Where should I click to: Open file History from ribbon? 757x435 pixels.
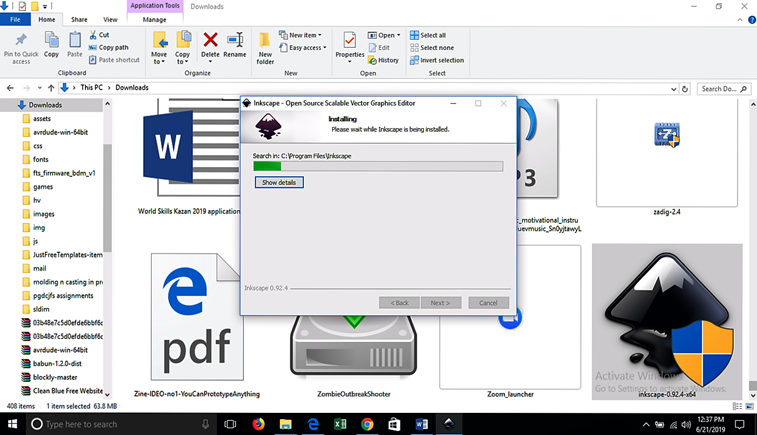[384, 60]
